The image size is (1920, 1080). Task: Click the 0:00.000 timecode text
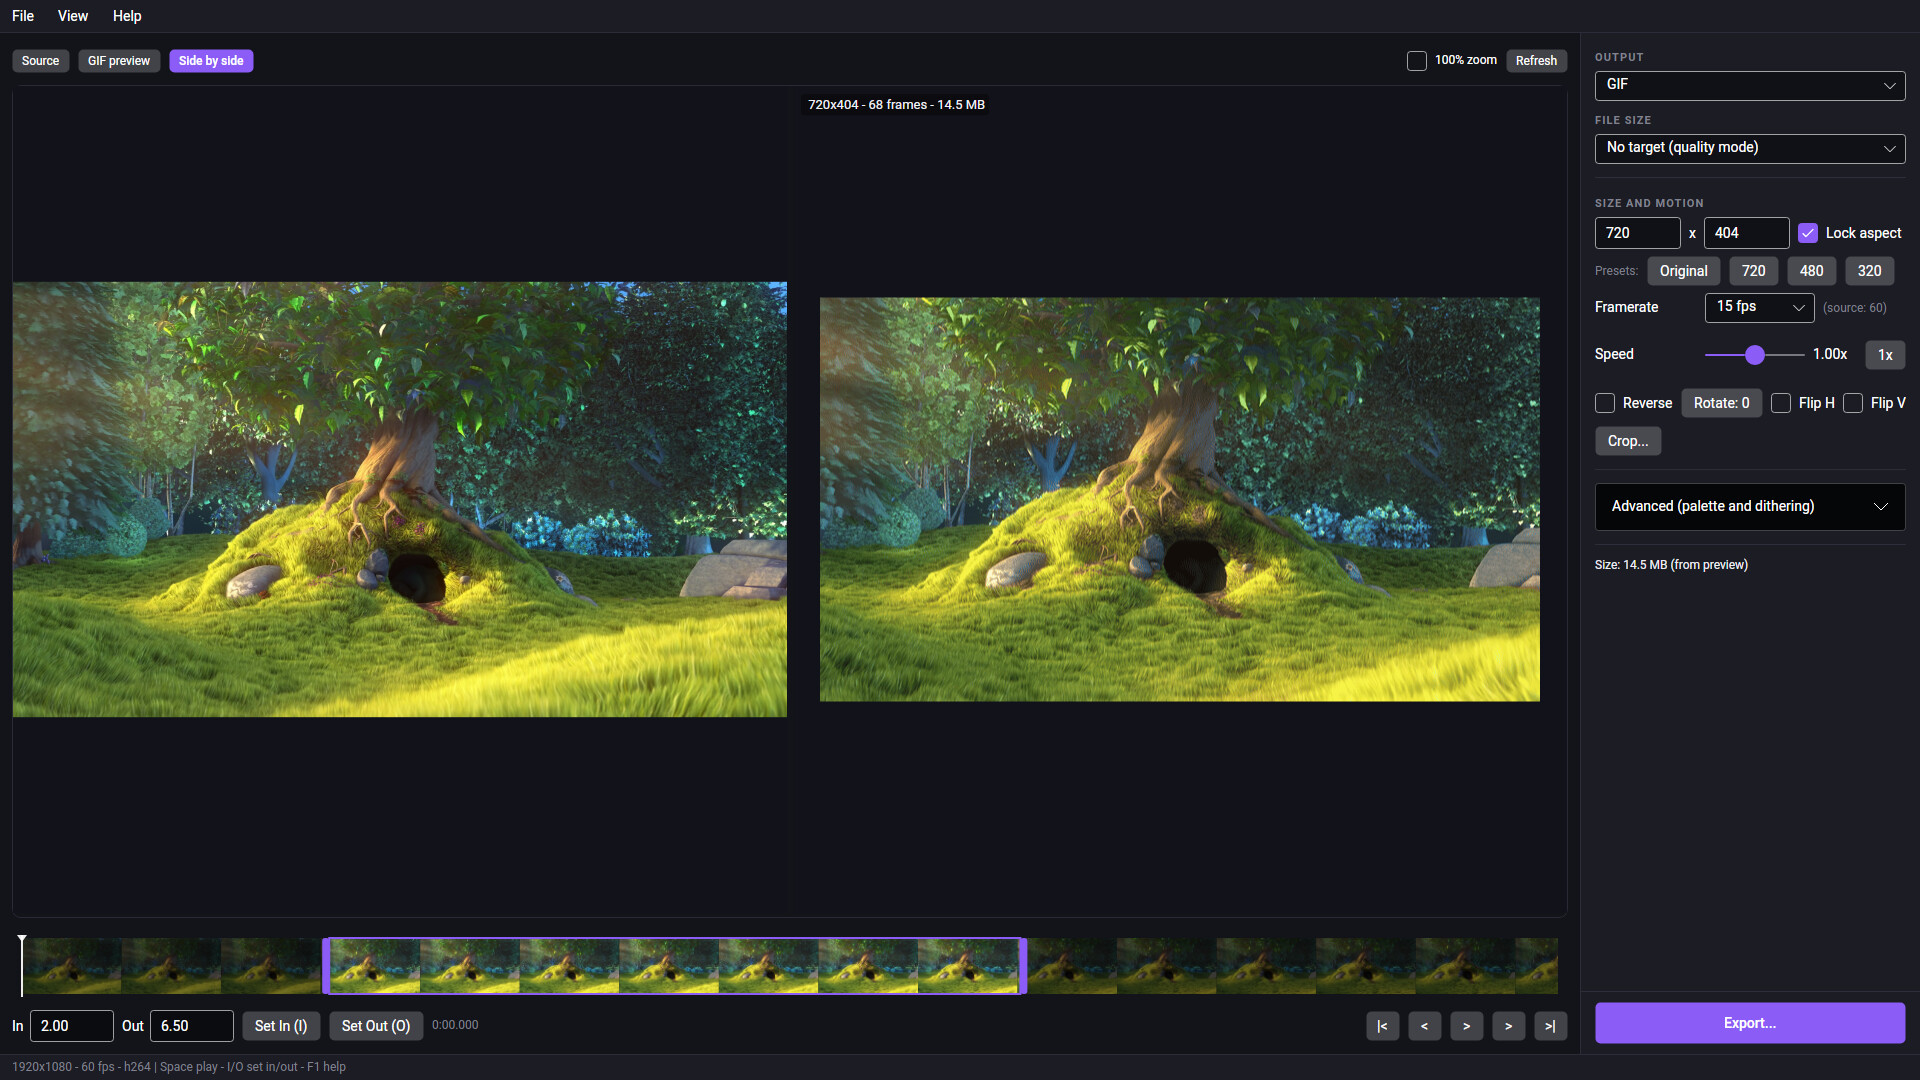pyautogui.click(x=455, y=1025)
